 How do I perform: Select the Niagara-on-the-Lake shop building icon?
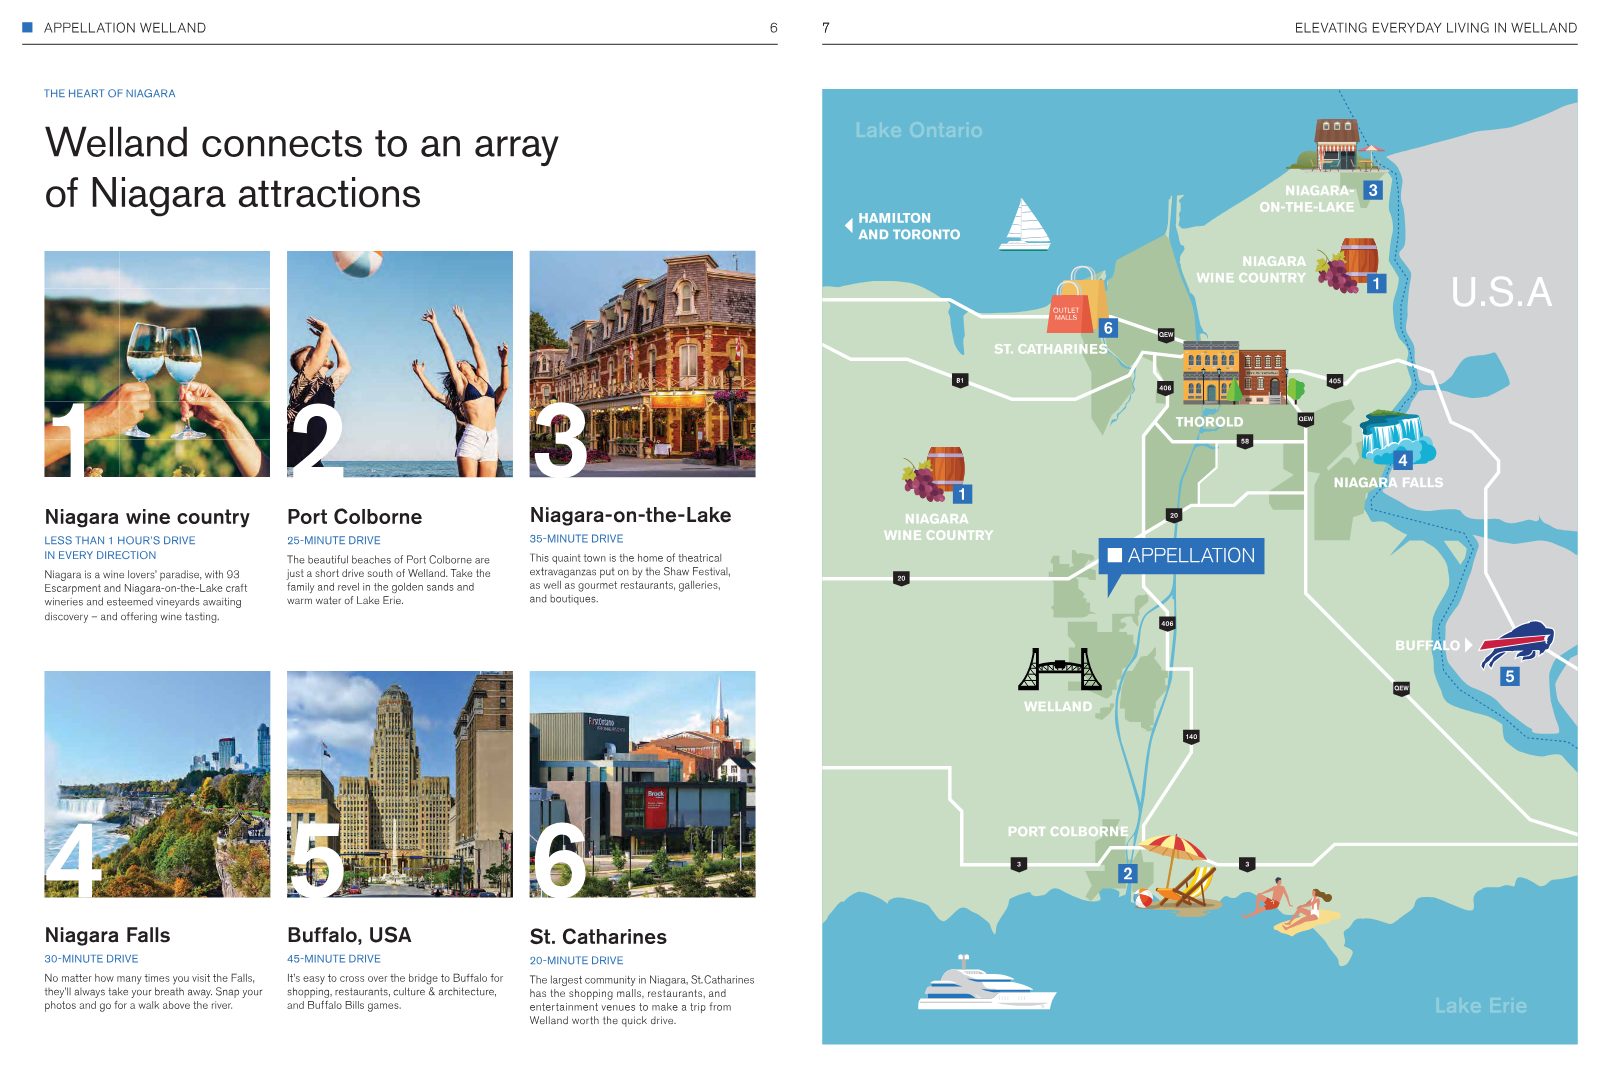click(1336, 145)
